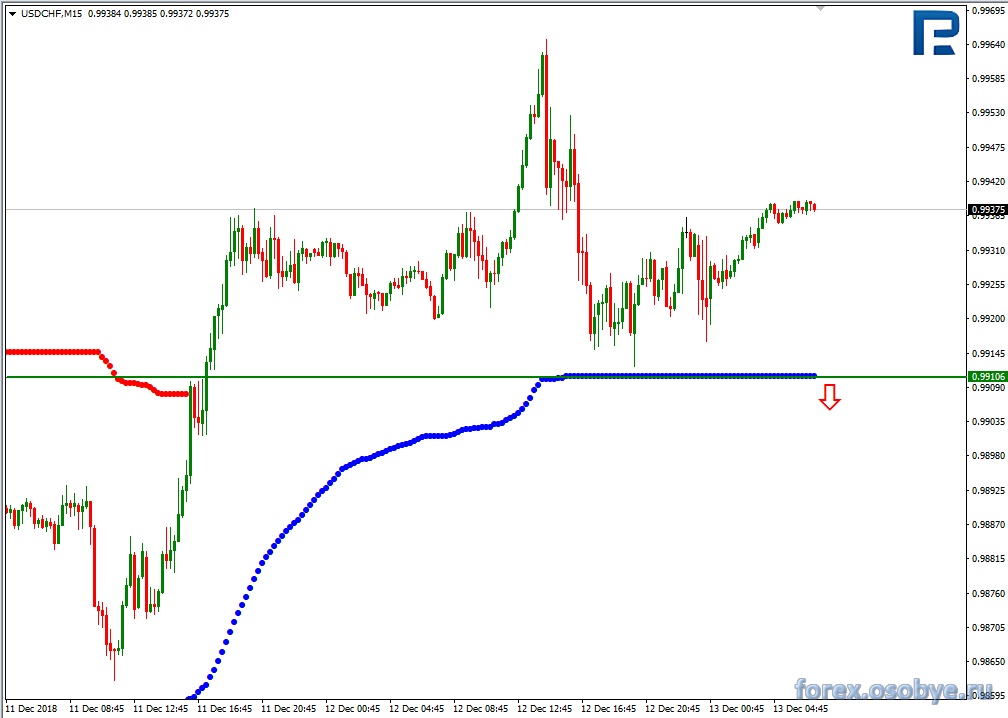Screen dimensions: 1008x718
Task: Click the 0.99640 price axis label
Action: pos(989,44)
